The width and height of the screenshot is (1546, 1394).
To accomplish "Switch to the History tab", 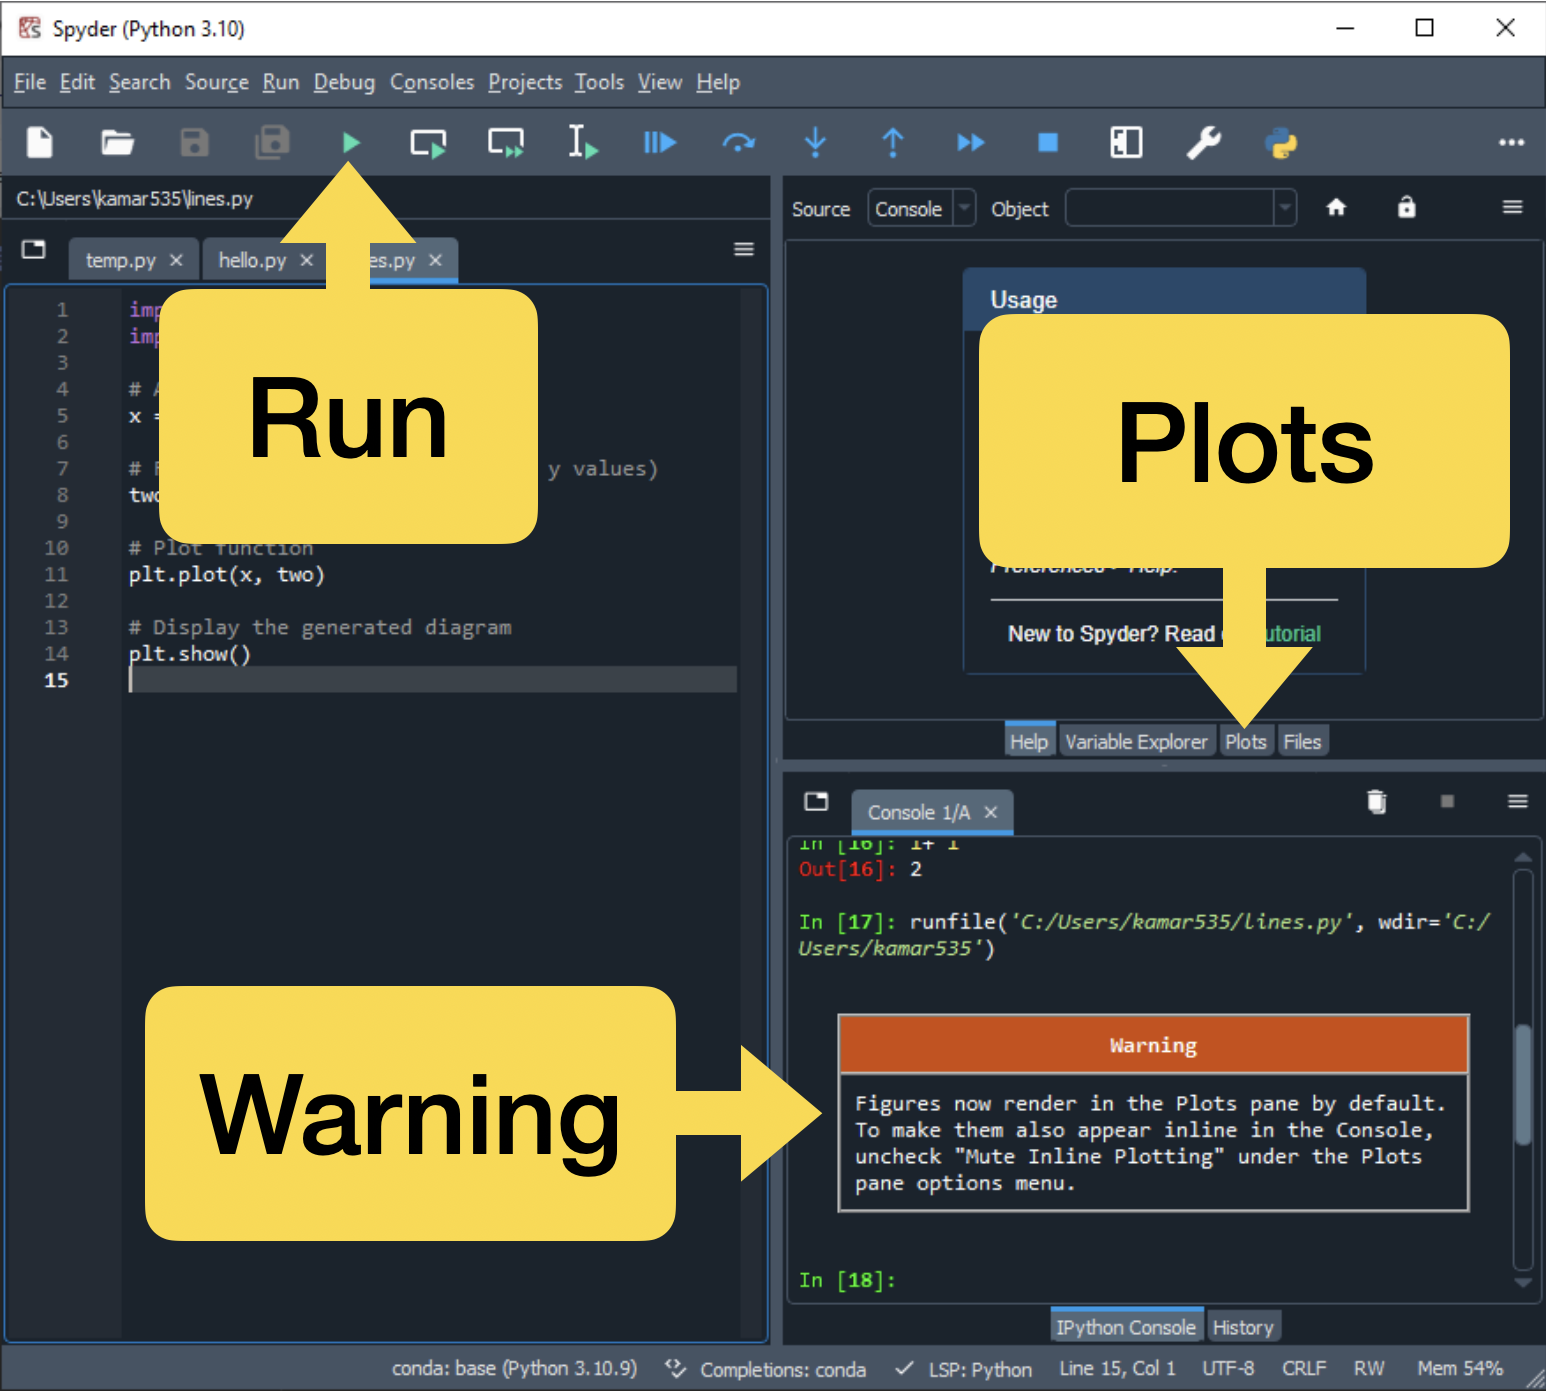I will (1243, 1328).
